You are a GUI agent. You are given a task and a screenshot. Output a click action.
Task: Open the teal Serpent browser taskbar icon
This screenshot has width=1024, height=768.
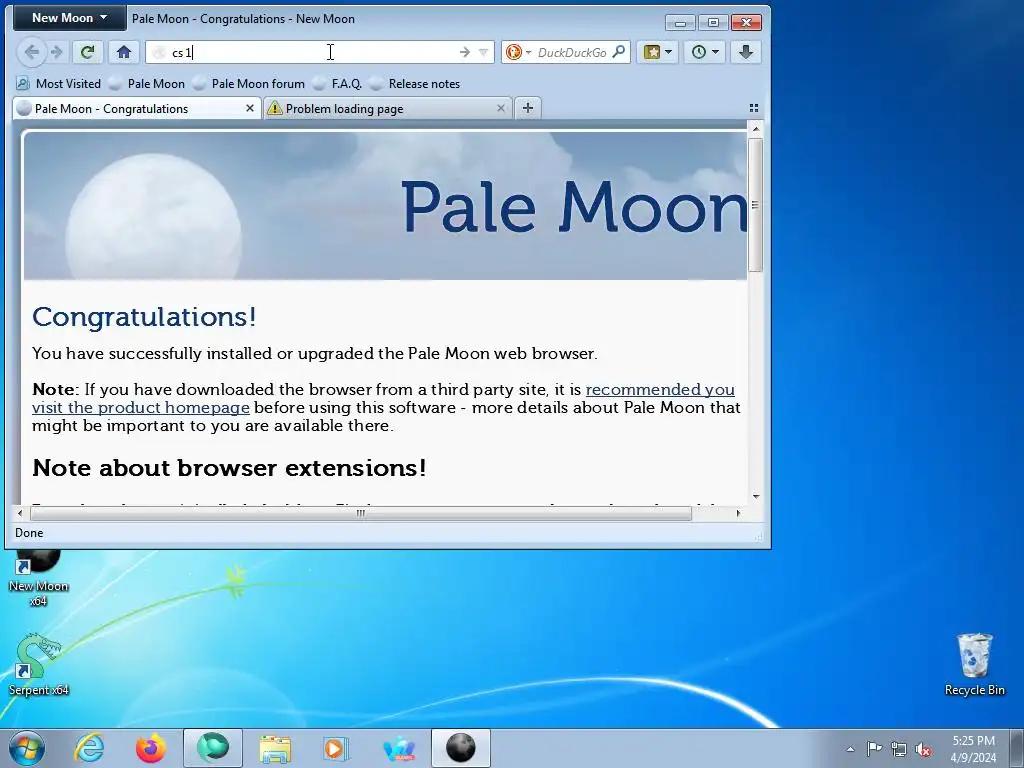coord(213,748)
